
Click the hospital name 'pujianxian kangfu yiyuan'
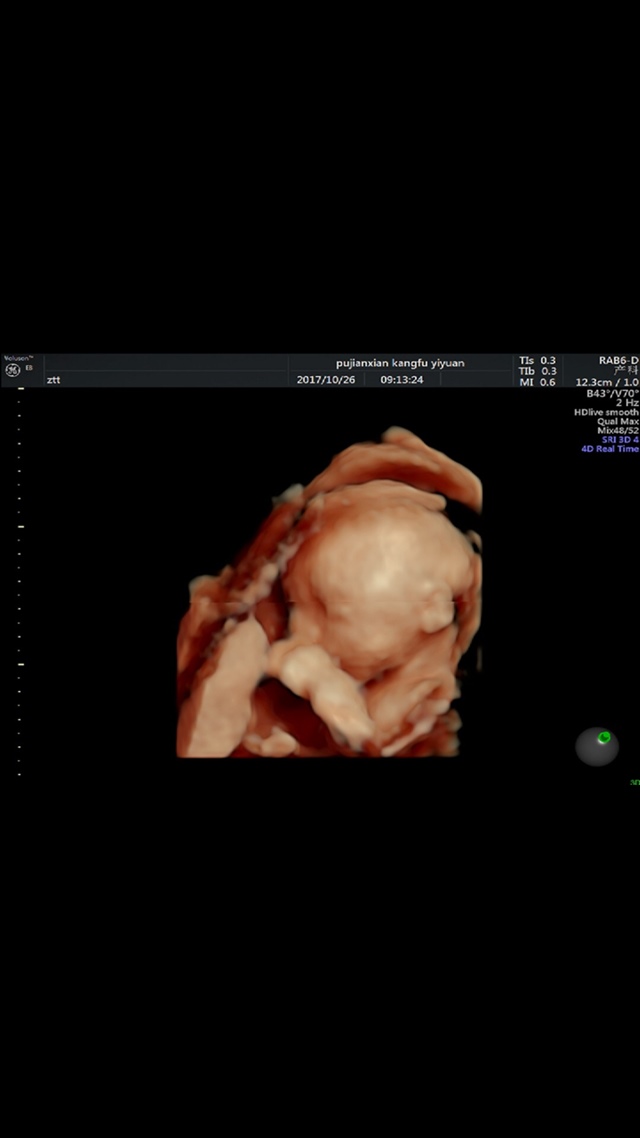(x=400, y=363)
